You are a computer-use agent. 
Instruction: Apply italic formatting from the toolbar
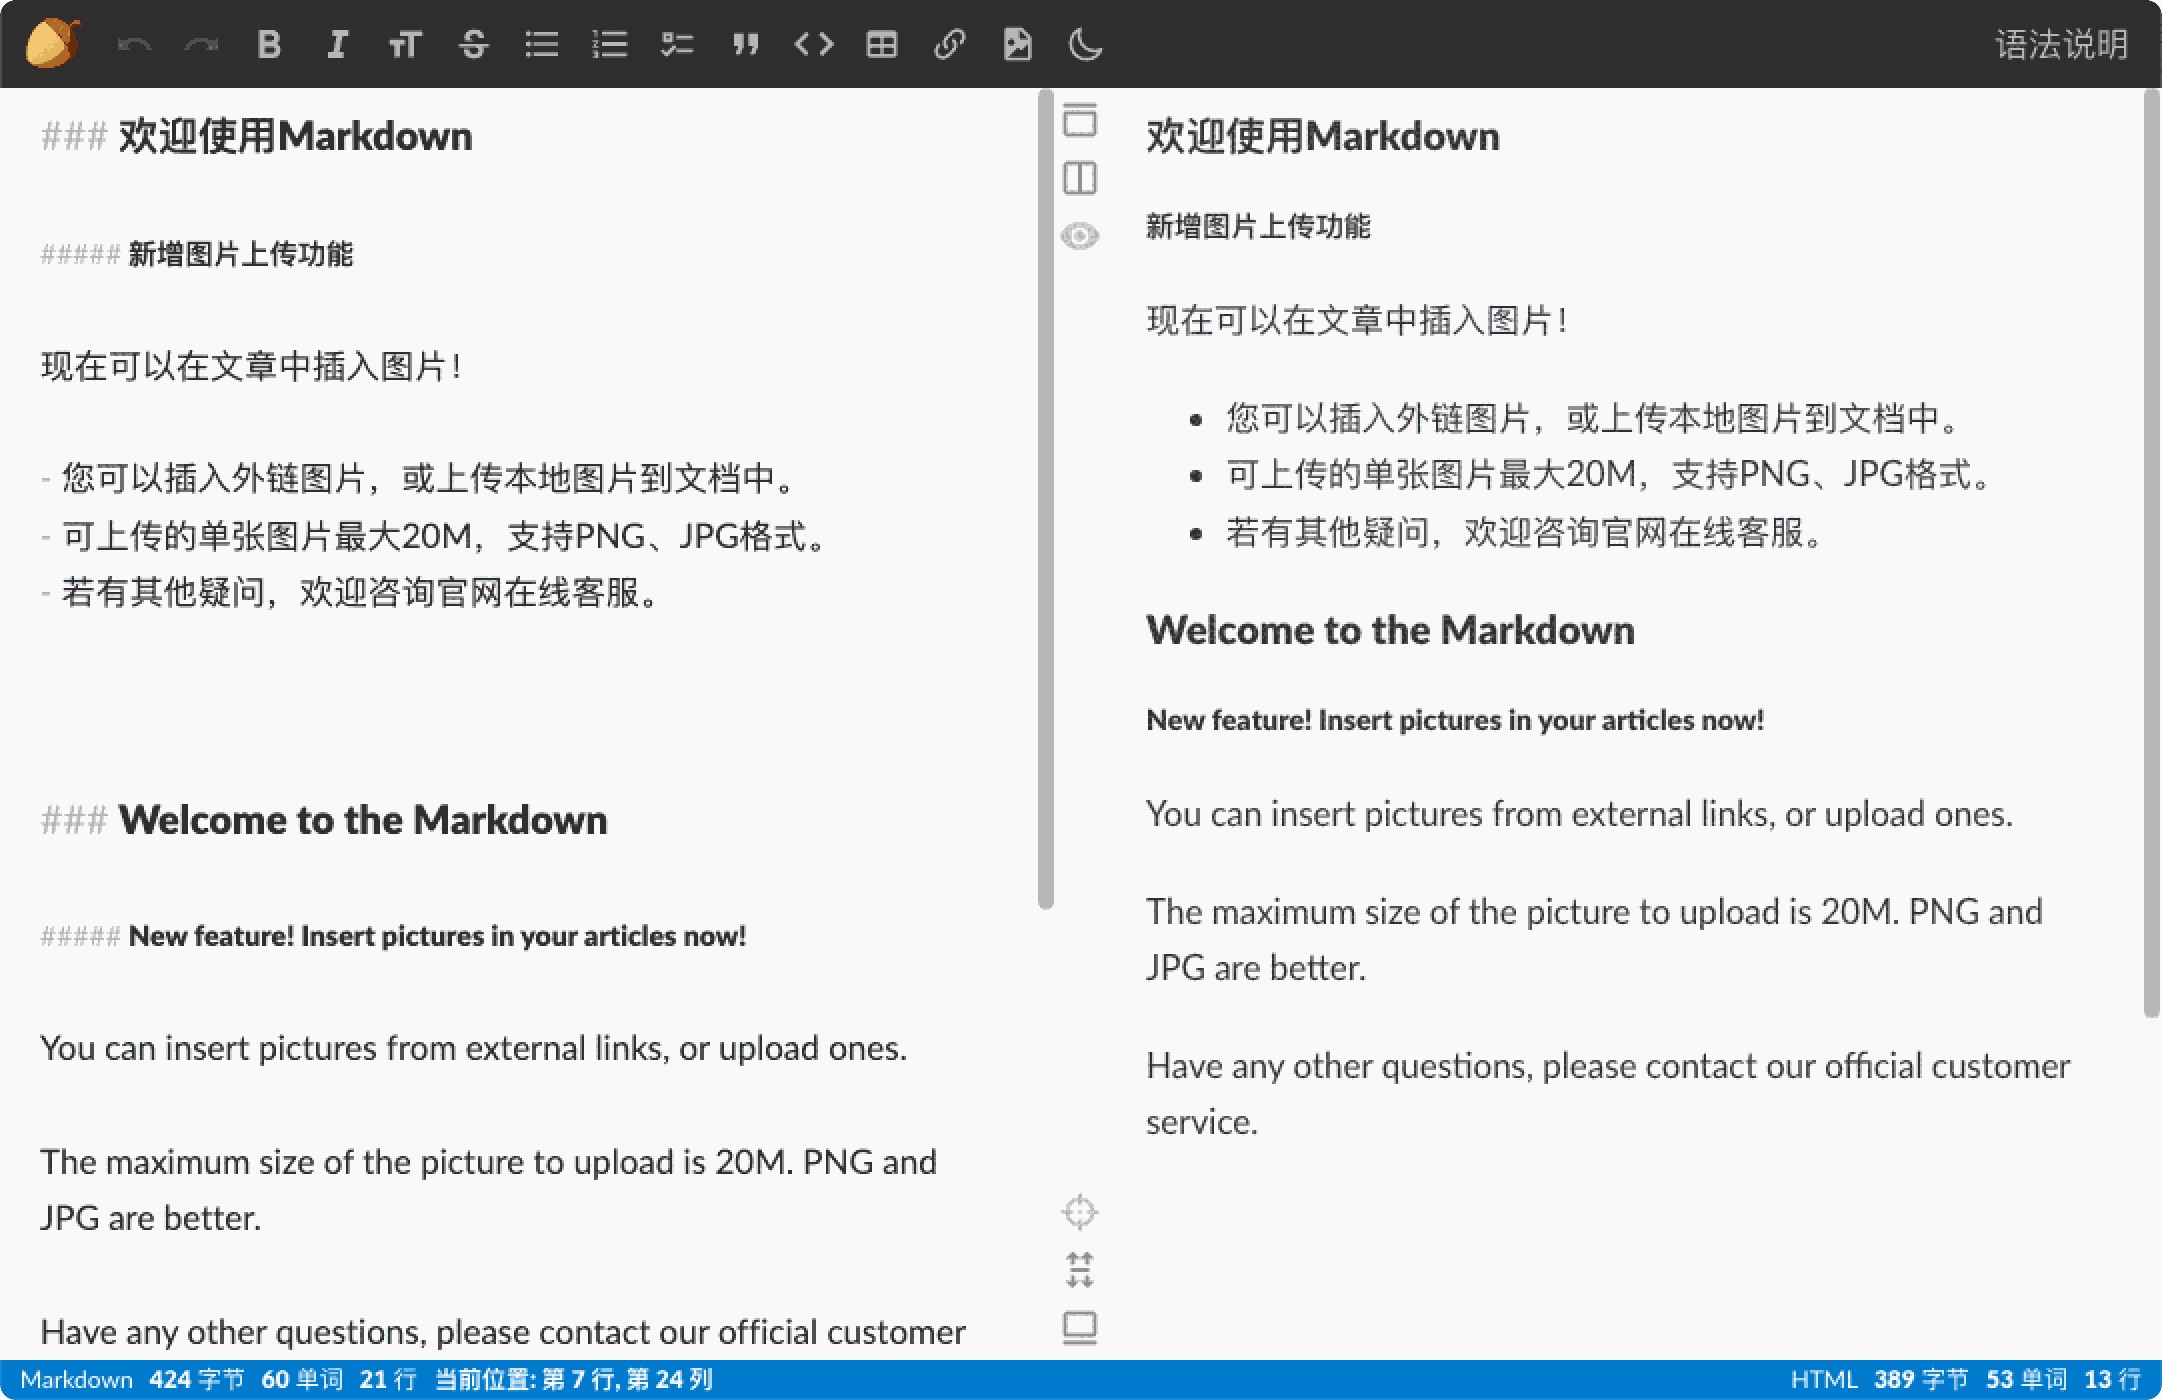coord(337,44)
